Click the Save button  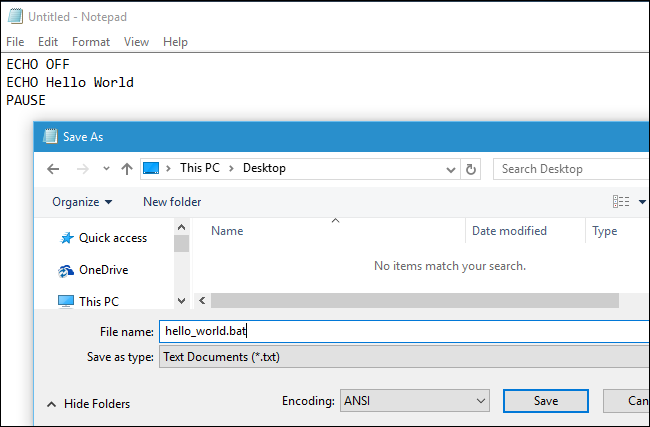pyautogui.click(x=546, y=401)
